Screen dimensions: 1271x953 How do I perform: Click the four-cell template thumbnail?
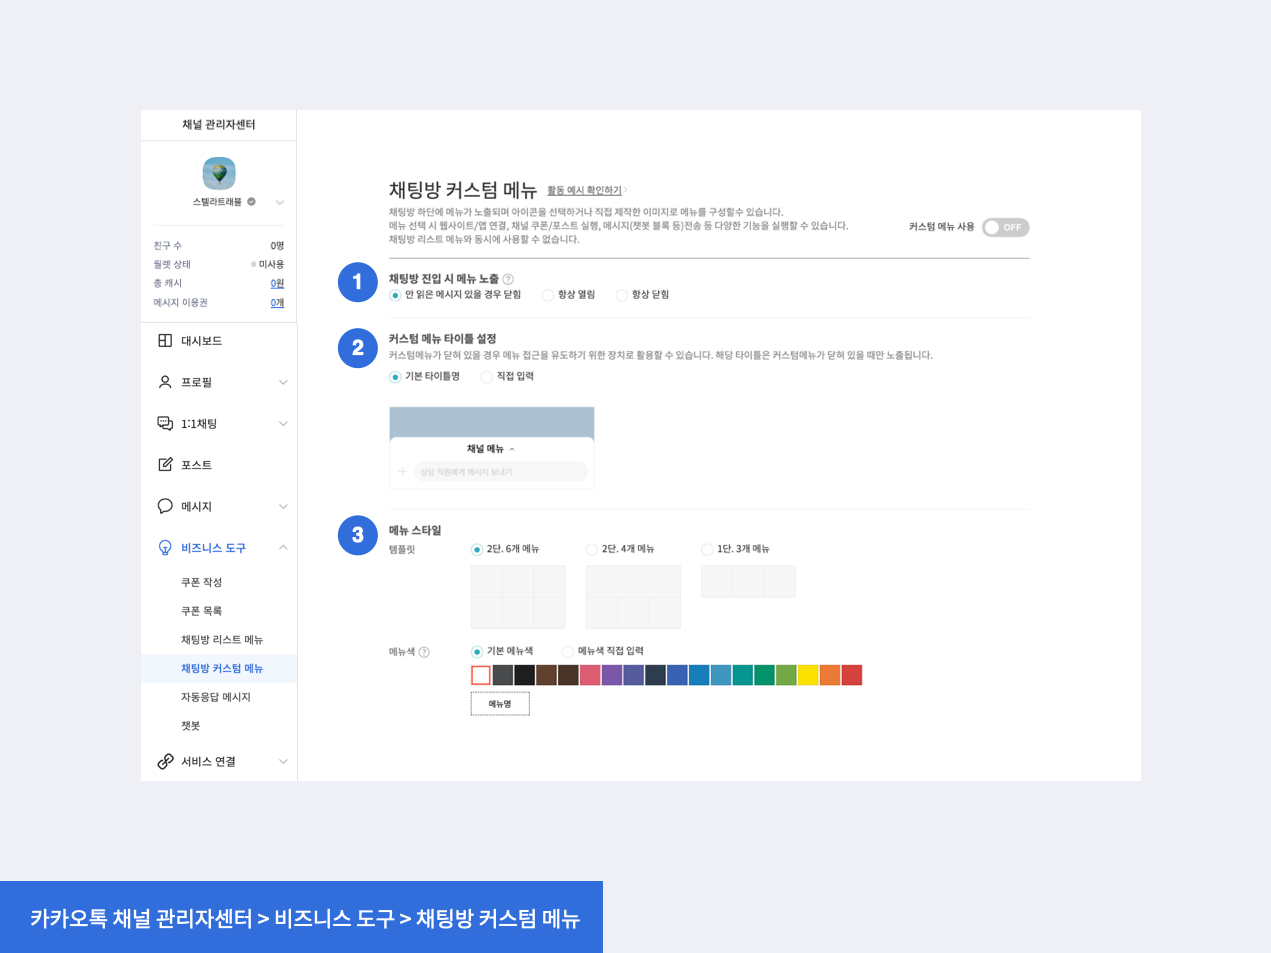point(633,597)
